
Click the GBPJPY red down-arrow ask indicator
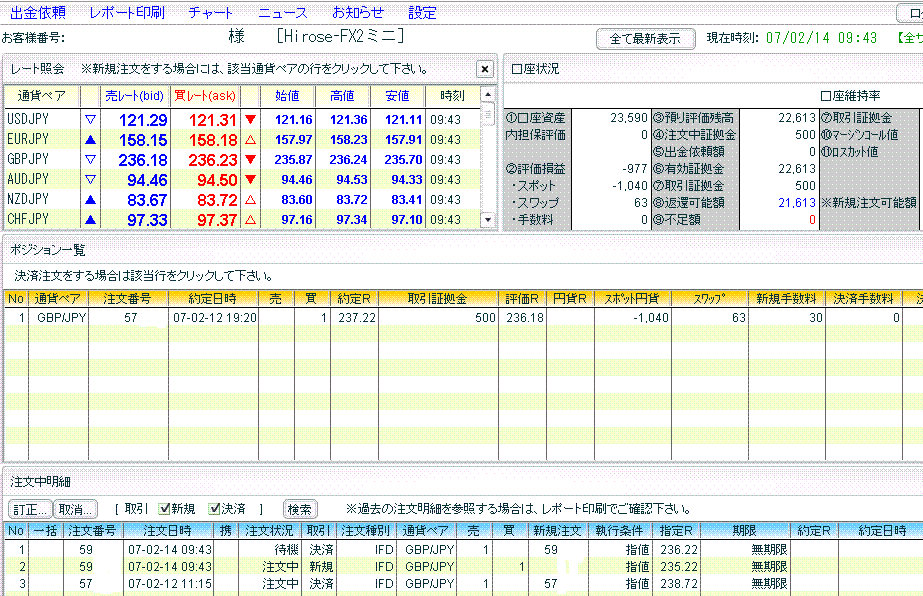coord(250,160)
